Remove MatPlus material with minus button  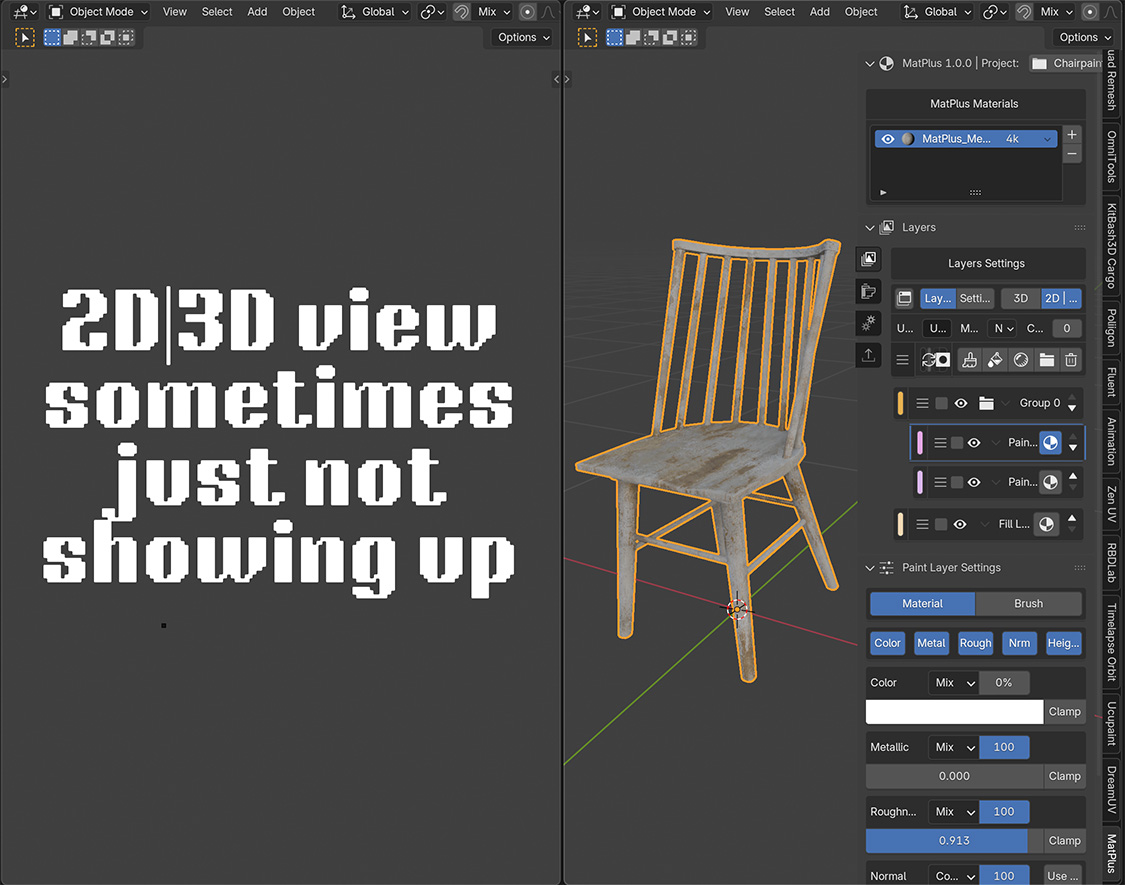point(1072,154)
